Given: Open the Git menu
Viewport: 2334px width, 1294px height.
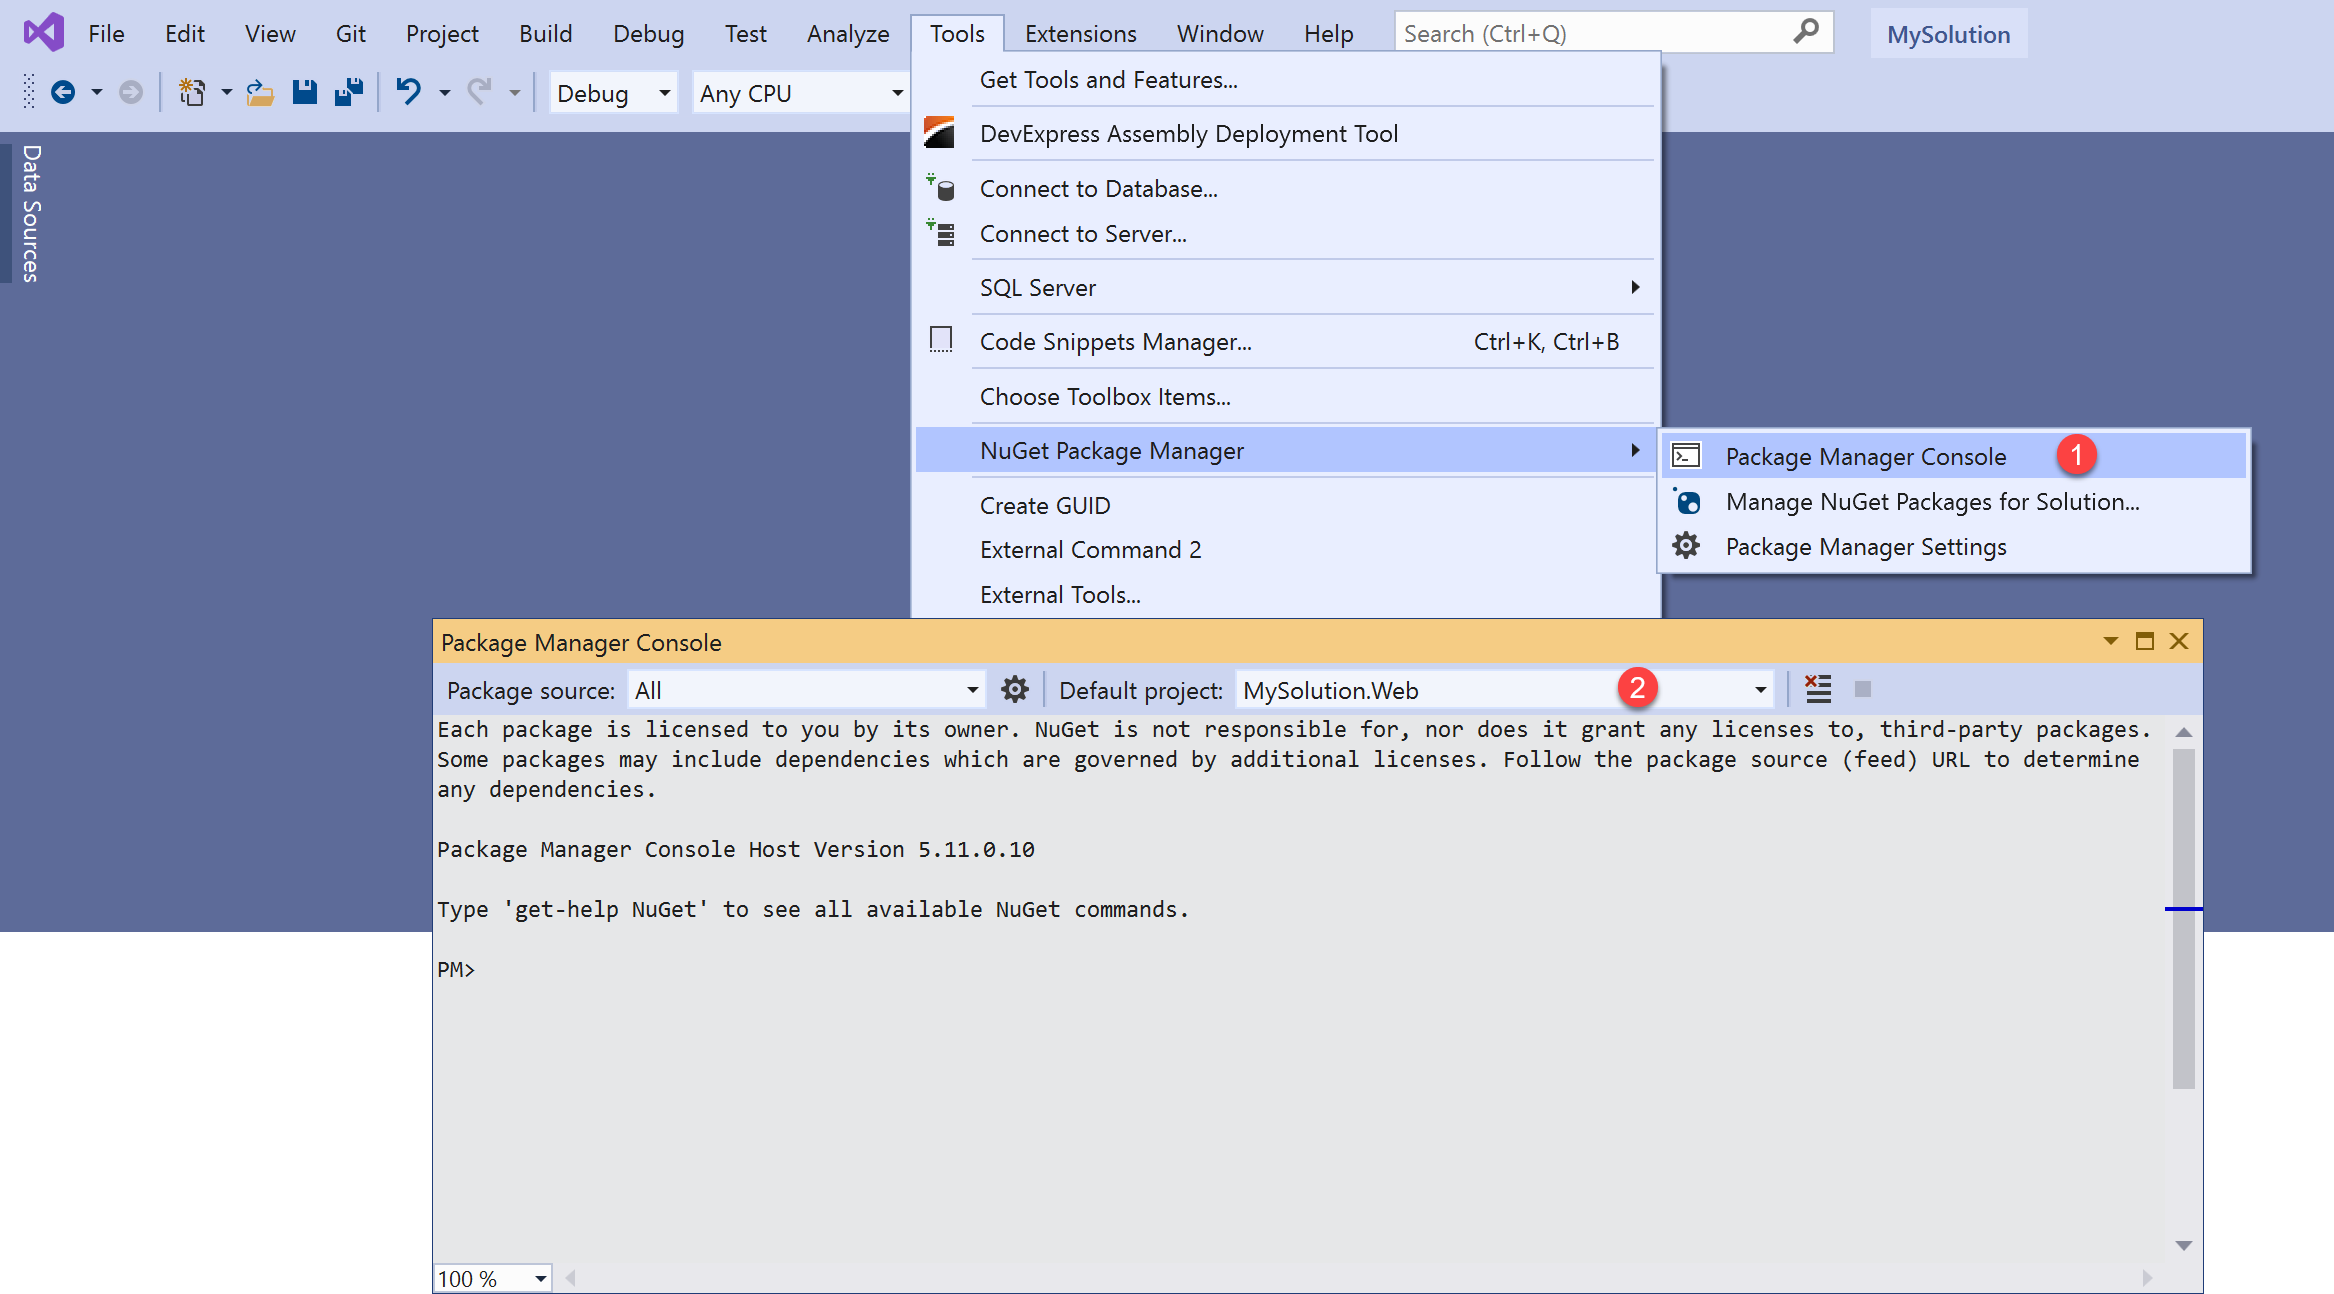Looking at the screenshot, I should click(x=350, y=33).
